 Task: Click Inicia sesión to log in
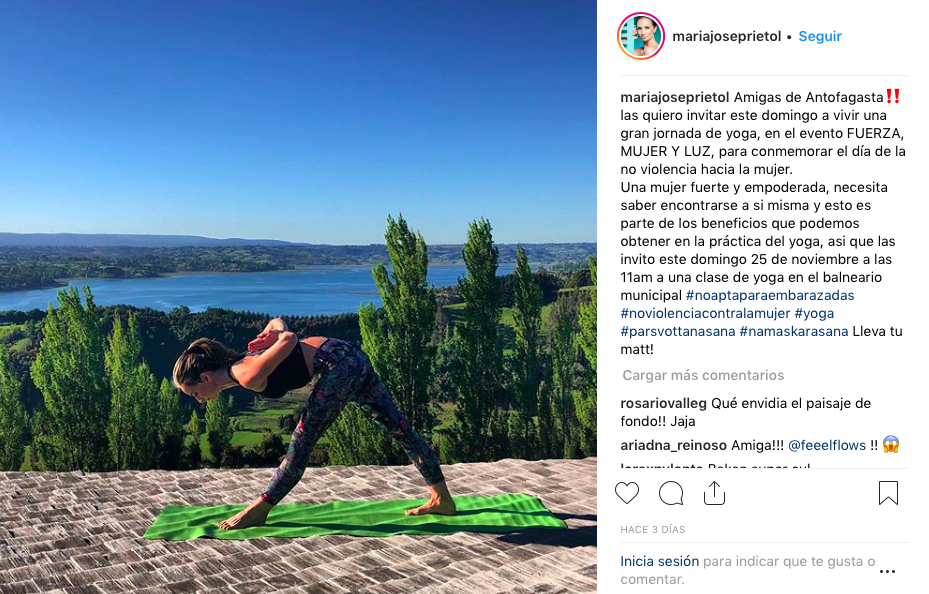(659, 561)
